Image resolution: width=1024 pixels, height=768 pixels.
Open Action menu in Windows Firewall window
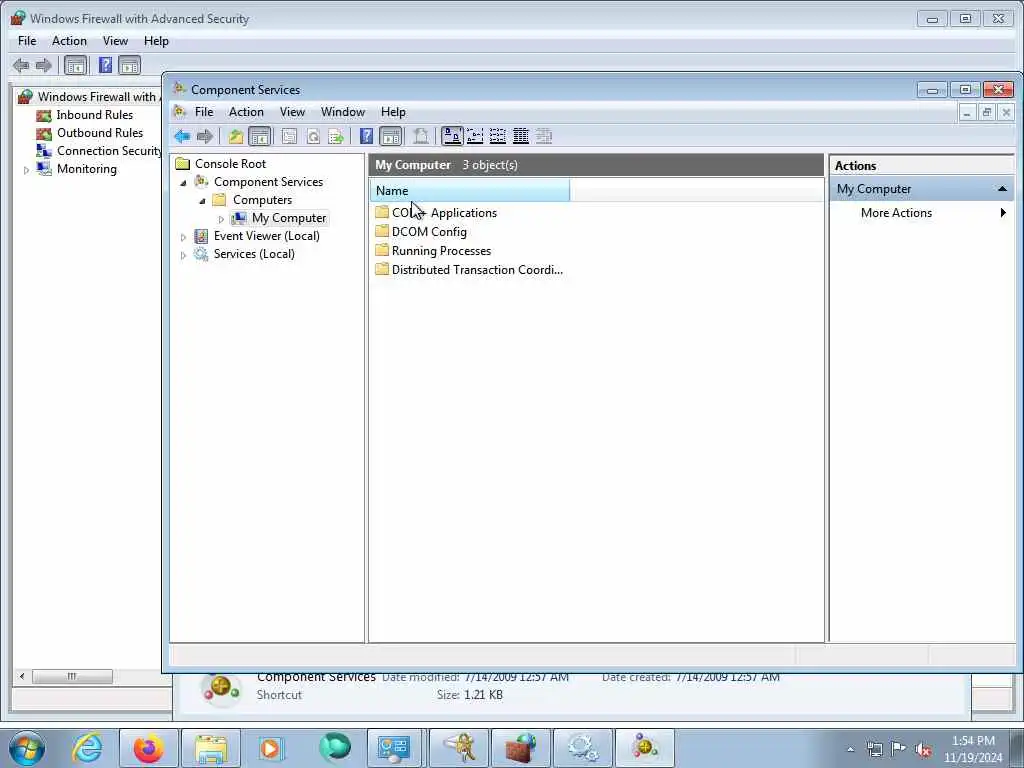69,40
